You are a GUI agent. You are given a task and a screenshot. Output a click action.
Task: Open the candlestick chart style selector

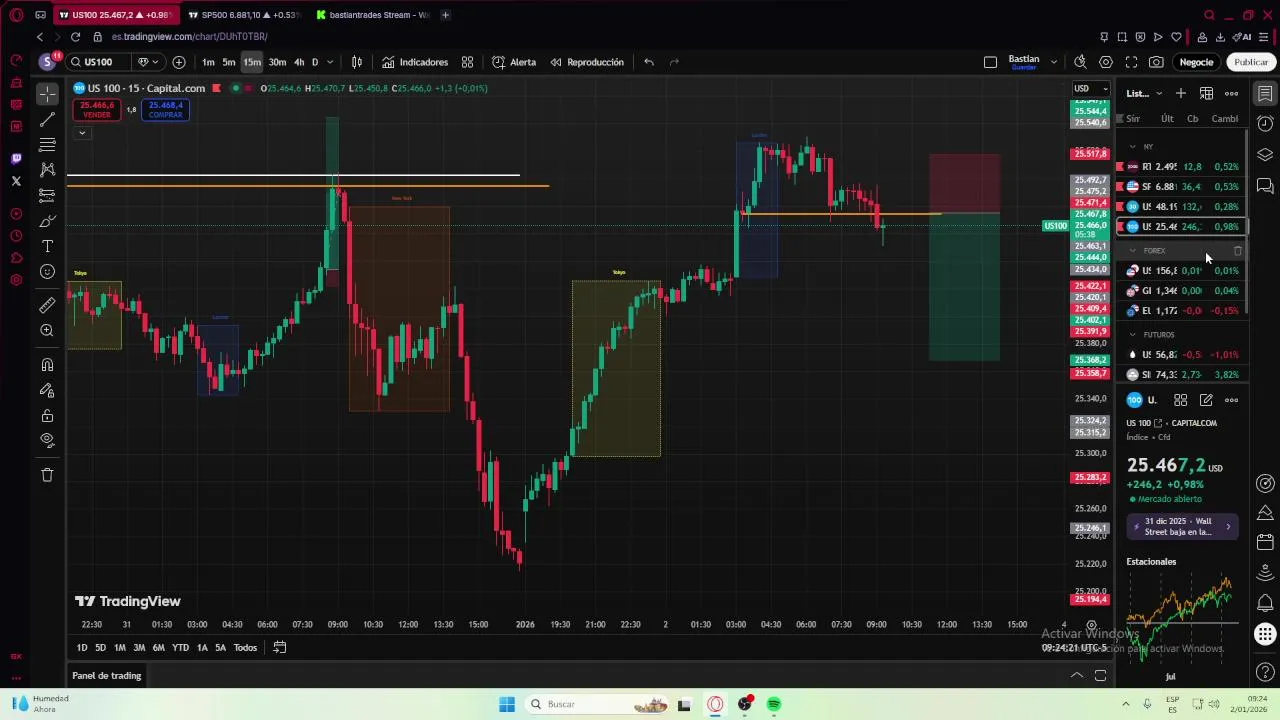pyautogui.click(x=357, y=62)
